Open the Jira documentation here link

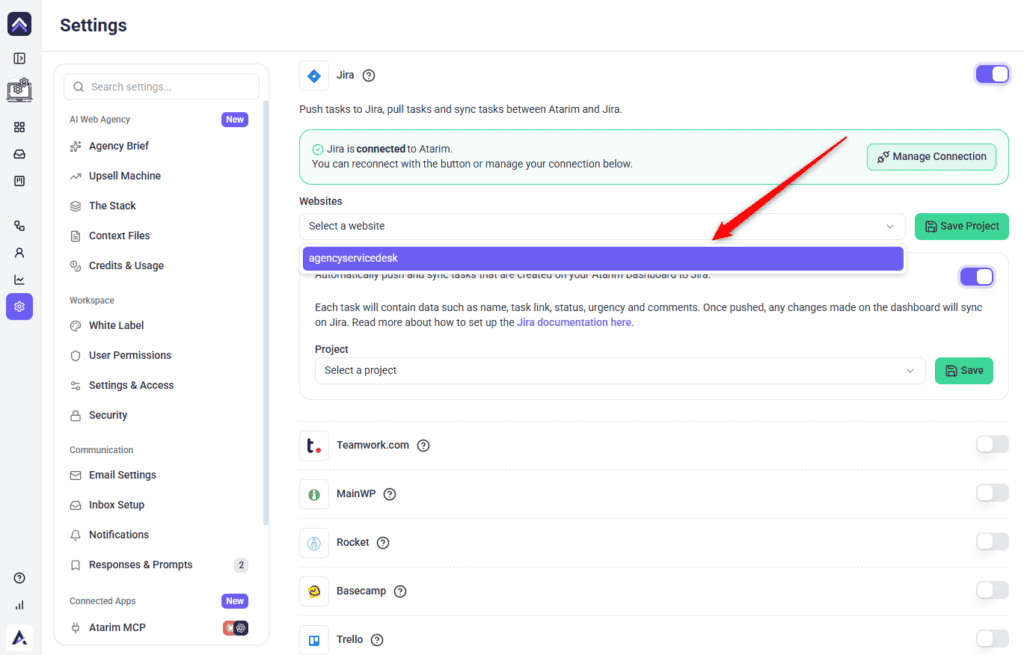(x=575, y=323)
